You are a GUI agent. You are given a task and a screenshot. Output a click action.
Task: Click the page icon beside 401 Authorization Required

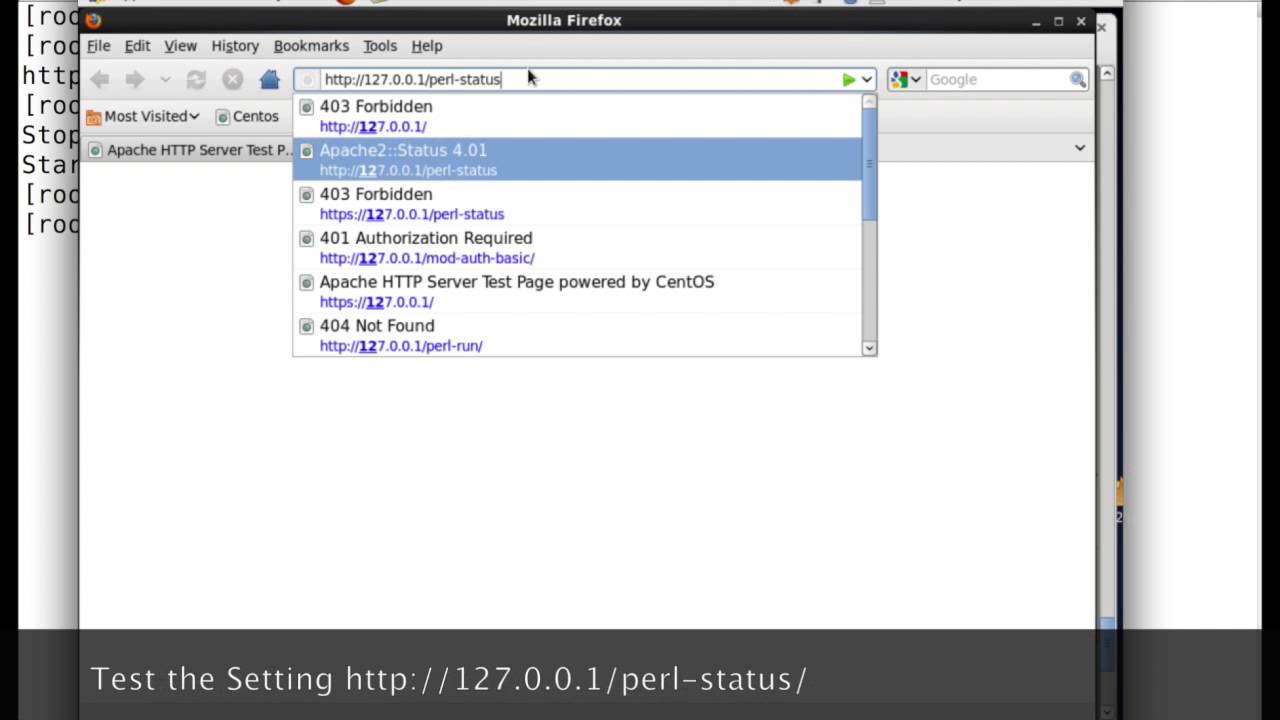(x=306, y=238)
